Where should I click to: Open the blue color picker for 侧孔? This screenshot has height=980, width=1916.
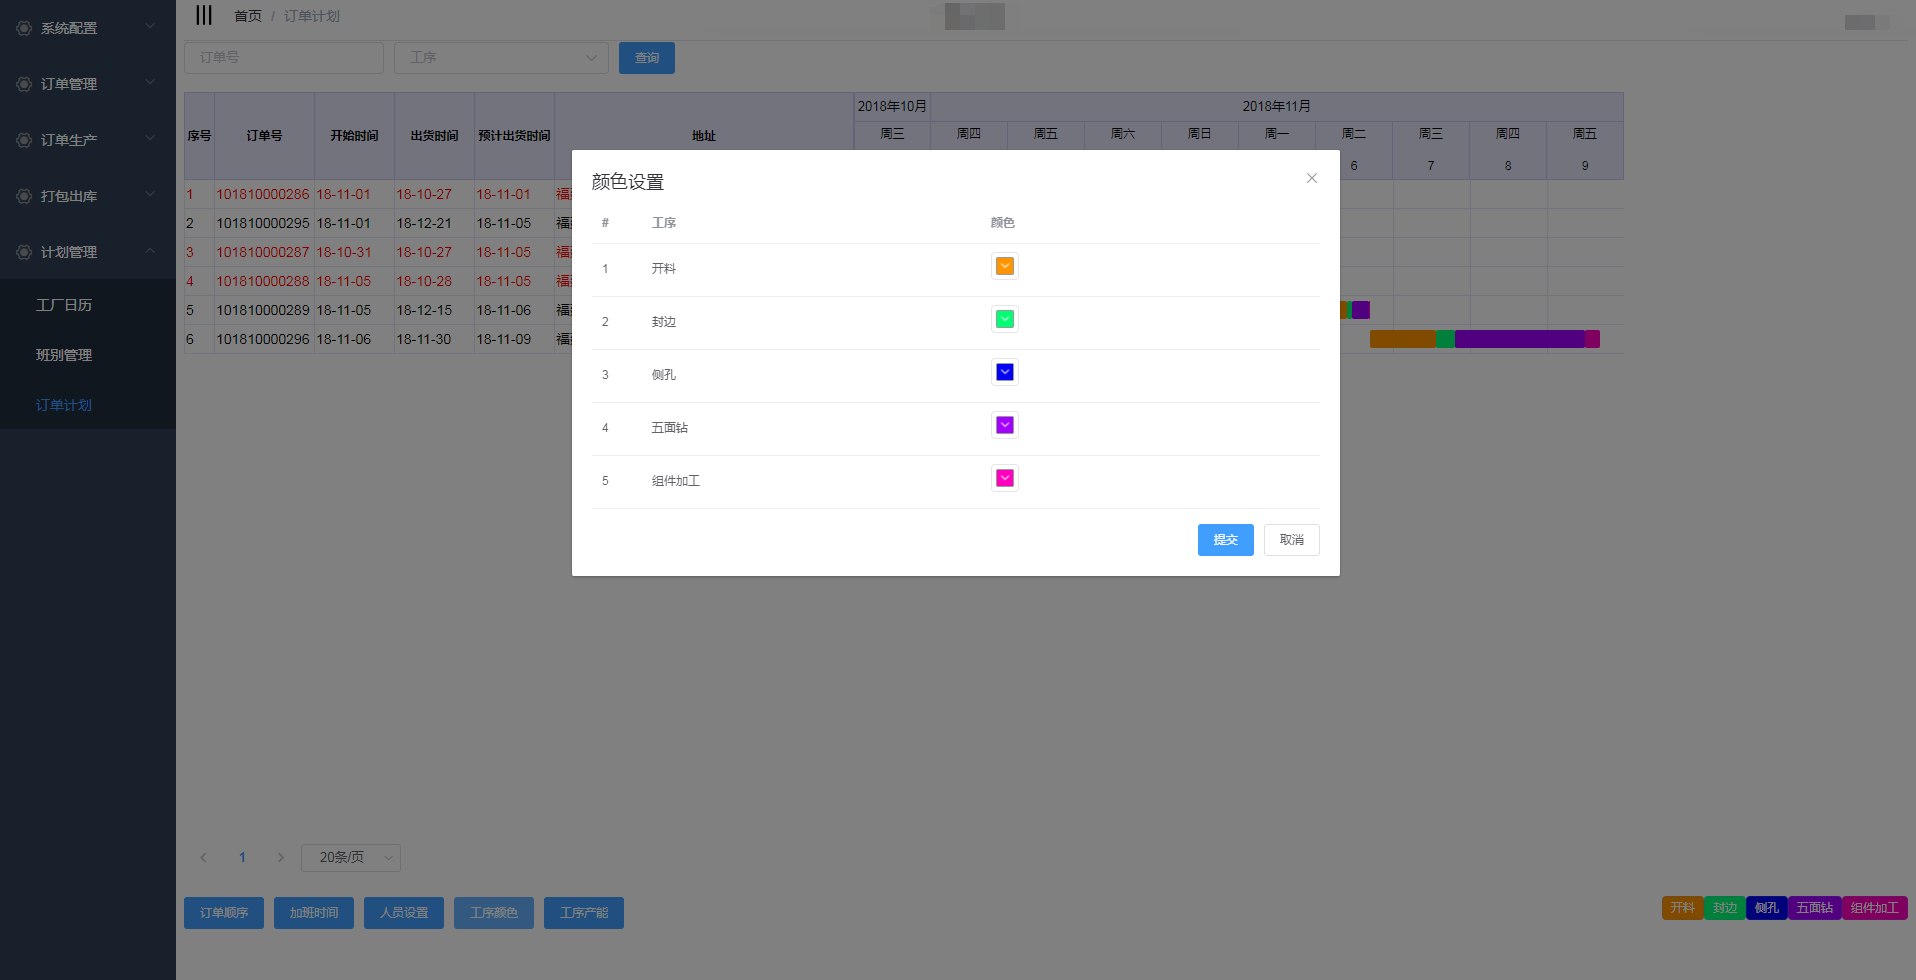pyautogui.click(x=1005, y=372)
